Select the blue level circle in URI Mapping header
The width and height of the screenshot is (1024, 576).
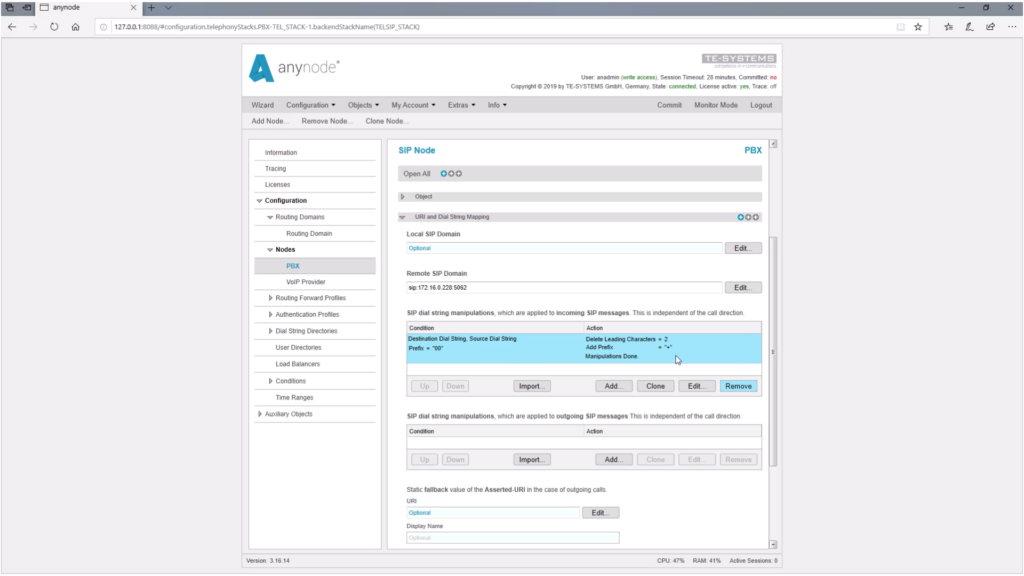click(x=741, y=217)
